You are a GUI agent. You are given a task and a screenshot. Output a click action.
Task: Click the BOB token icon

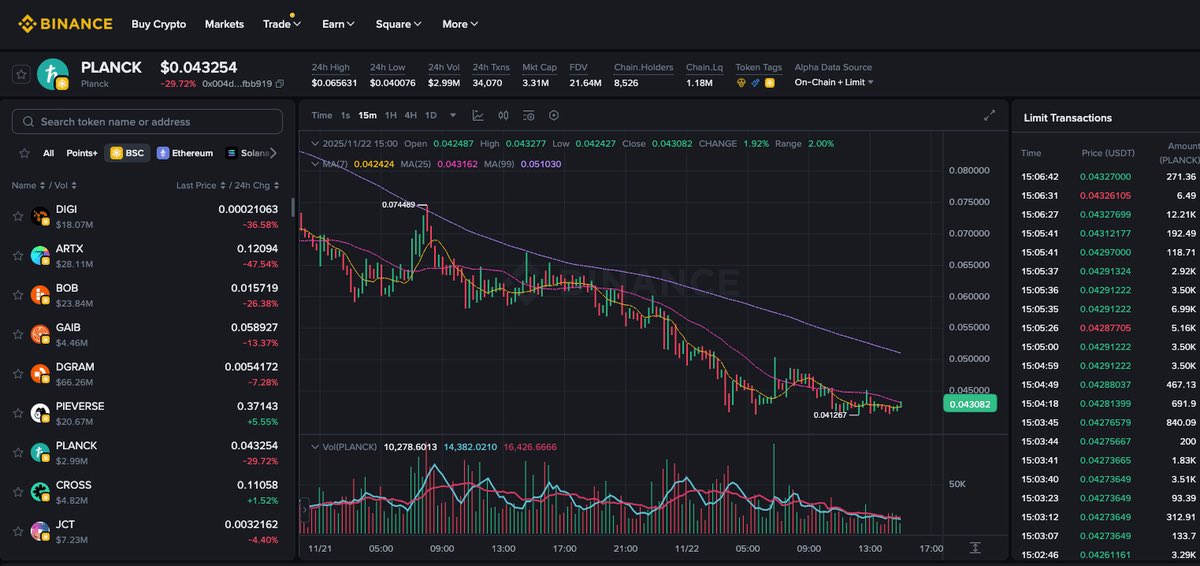tap(40, 295)
